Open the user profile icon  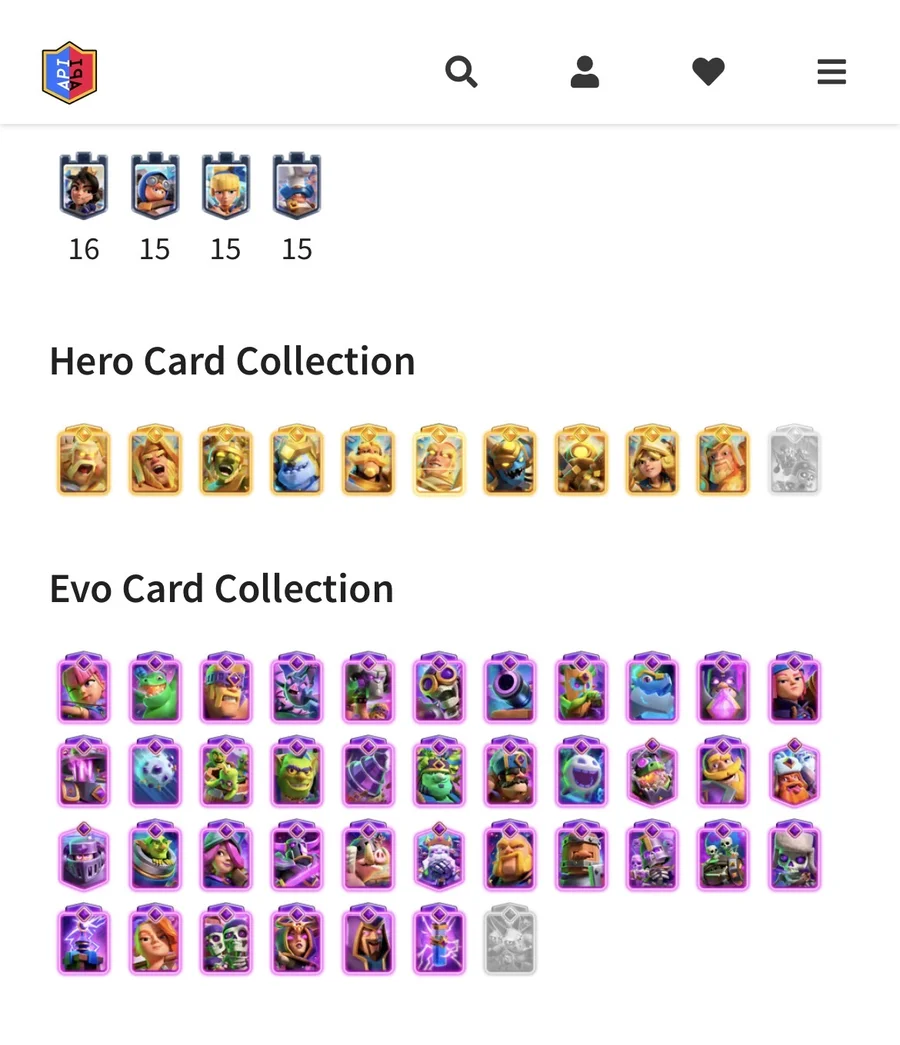point(585,71)
